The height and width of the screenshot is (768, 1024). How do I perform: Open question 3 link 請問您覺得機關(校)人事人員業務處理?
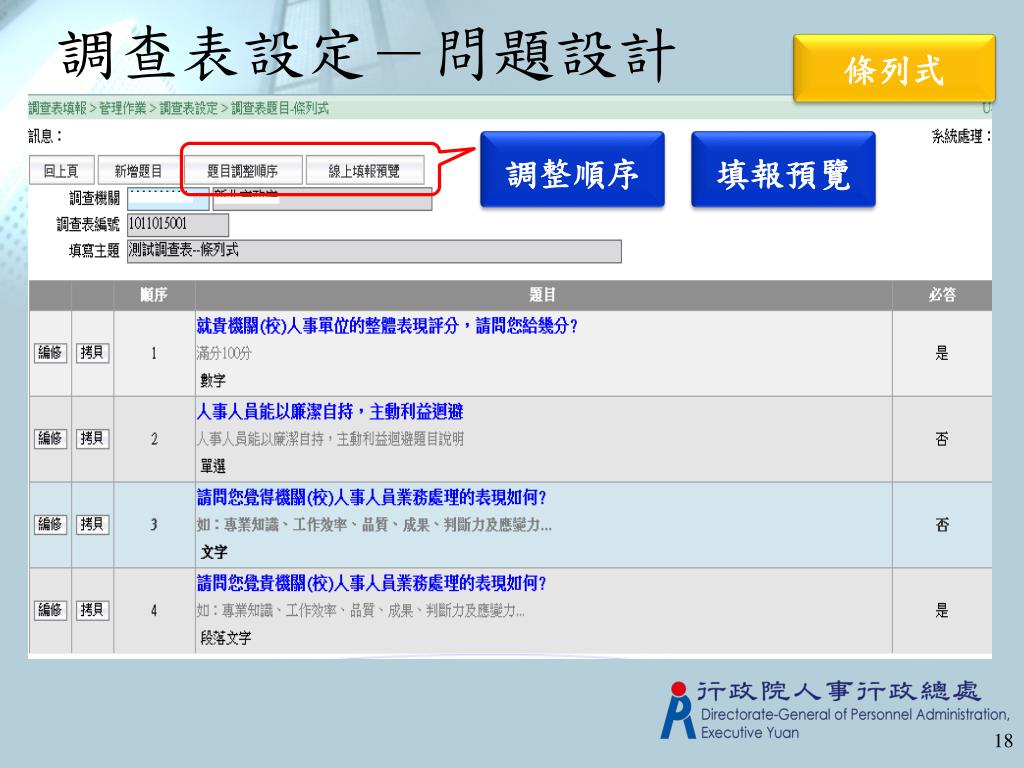coord(371,497)
